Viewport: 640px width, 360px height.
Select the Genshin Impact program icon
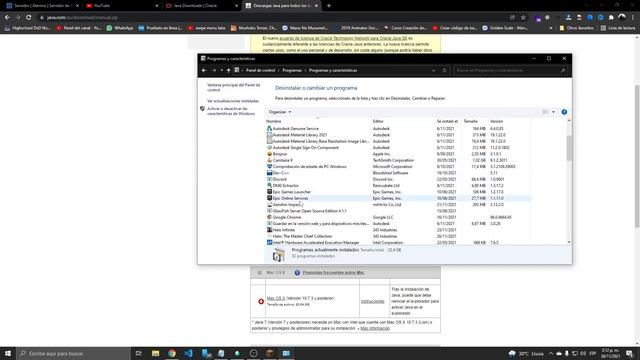269,204
